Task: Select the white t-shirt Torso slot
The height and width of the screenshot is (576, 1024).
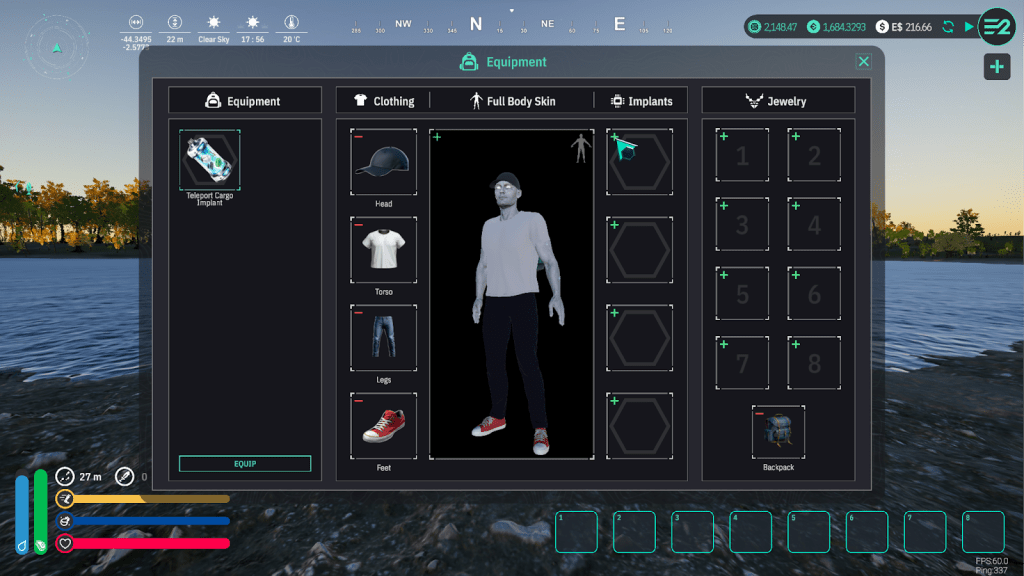Action: click(384, 250)
